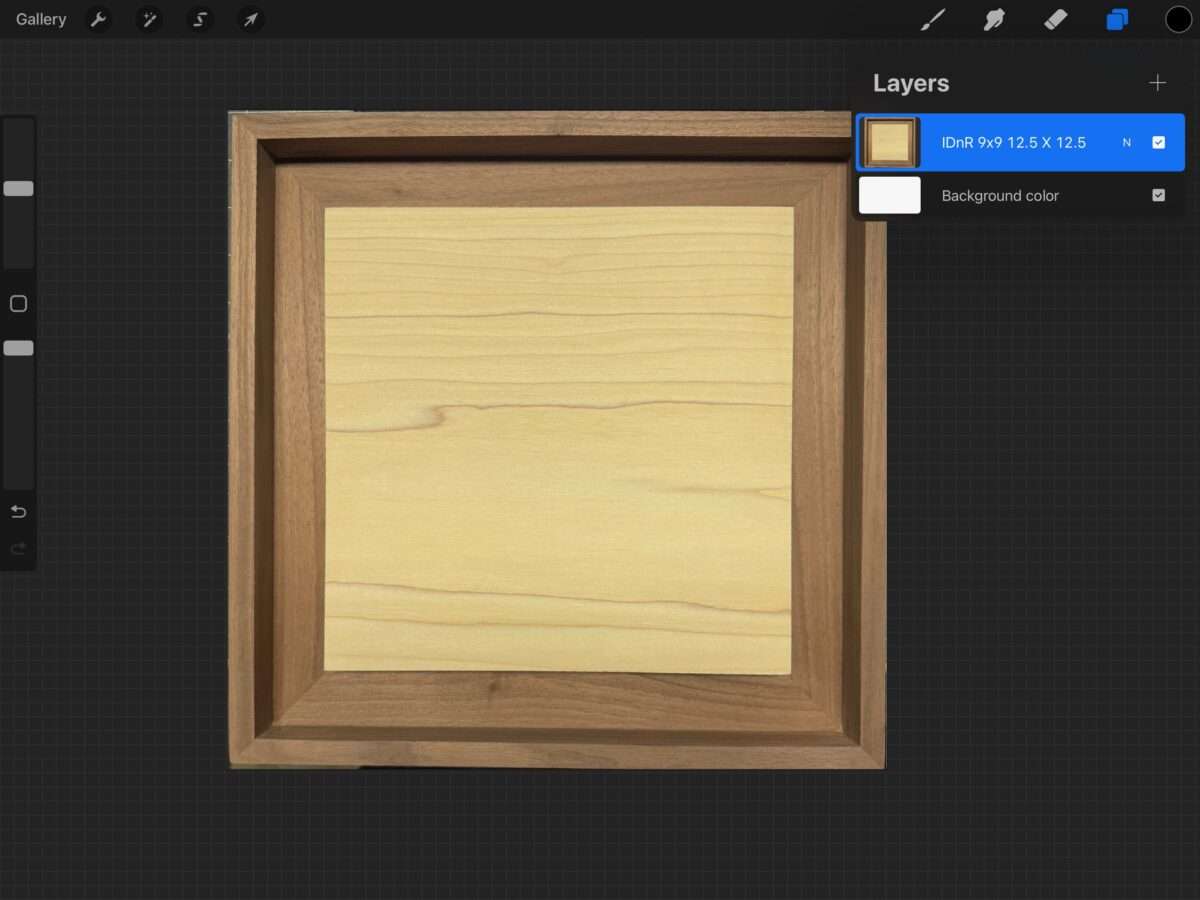Toggle Background color layer visibility

point(1158,195)
